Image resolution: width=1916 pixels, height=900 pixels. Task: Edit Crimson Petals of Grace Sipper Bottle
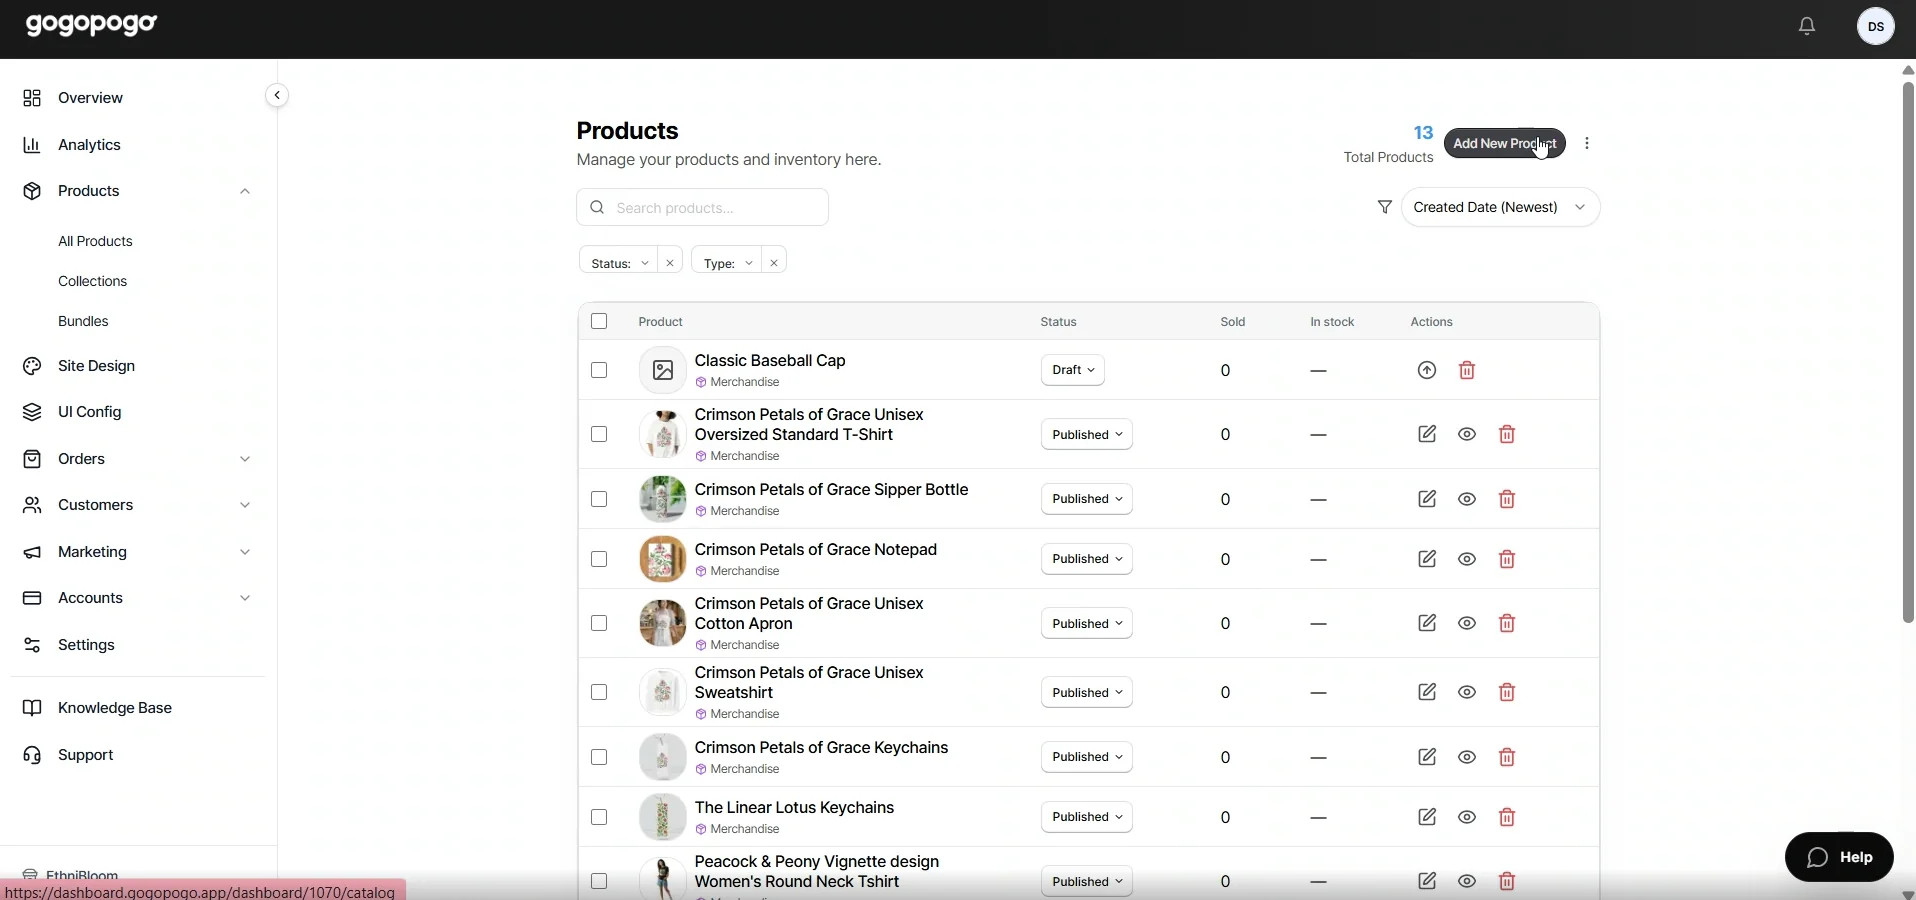1427,499
